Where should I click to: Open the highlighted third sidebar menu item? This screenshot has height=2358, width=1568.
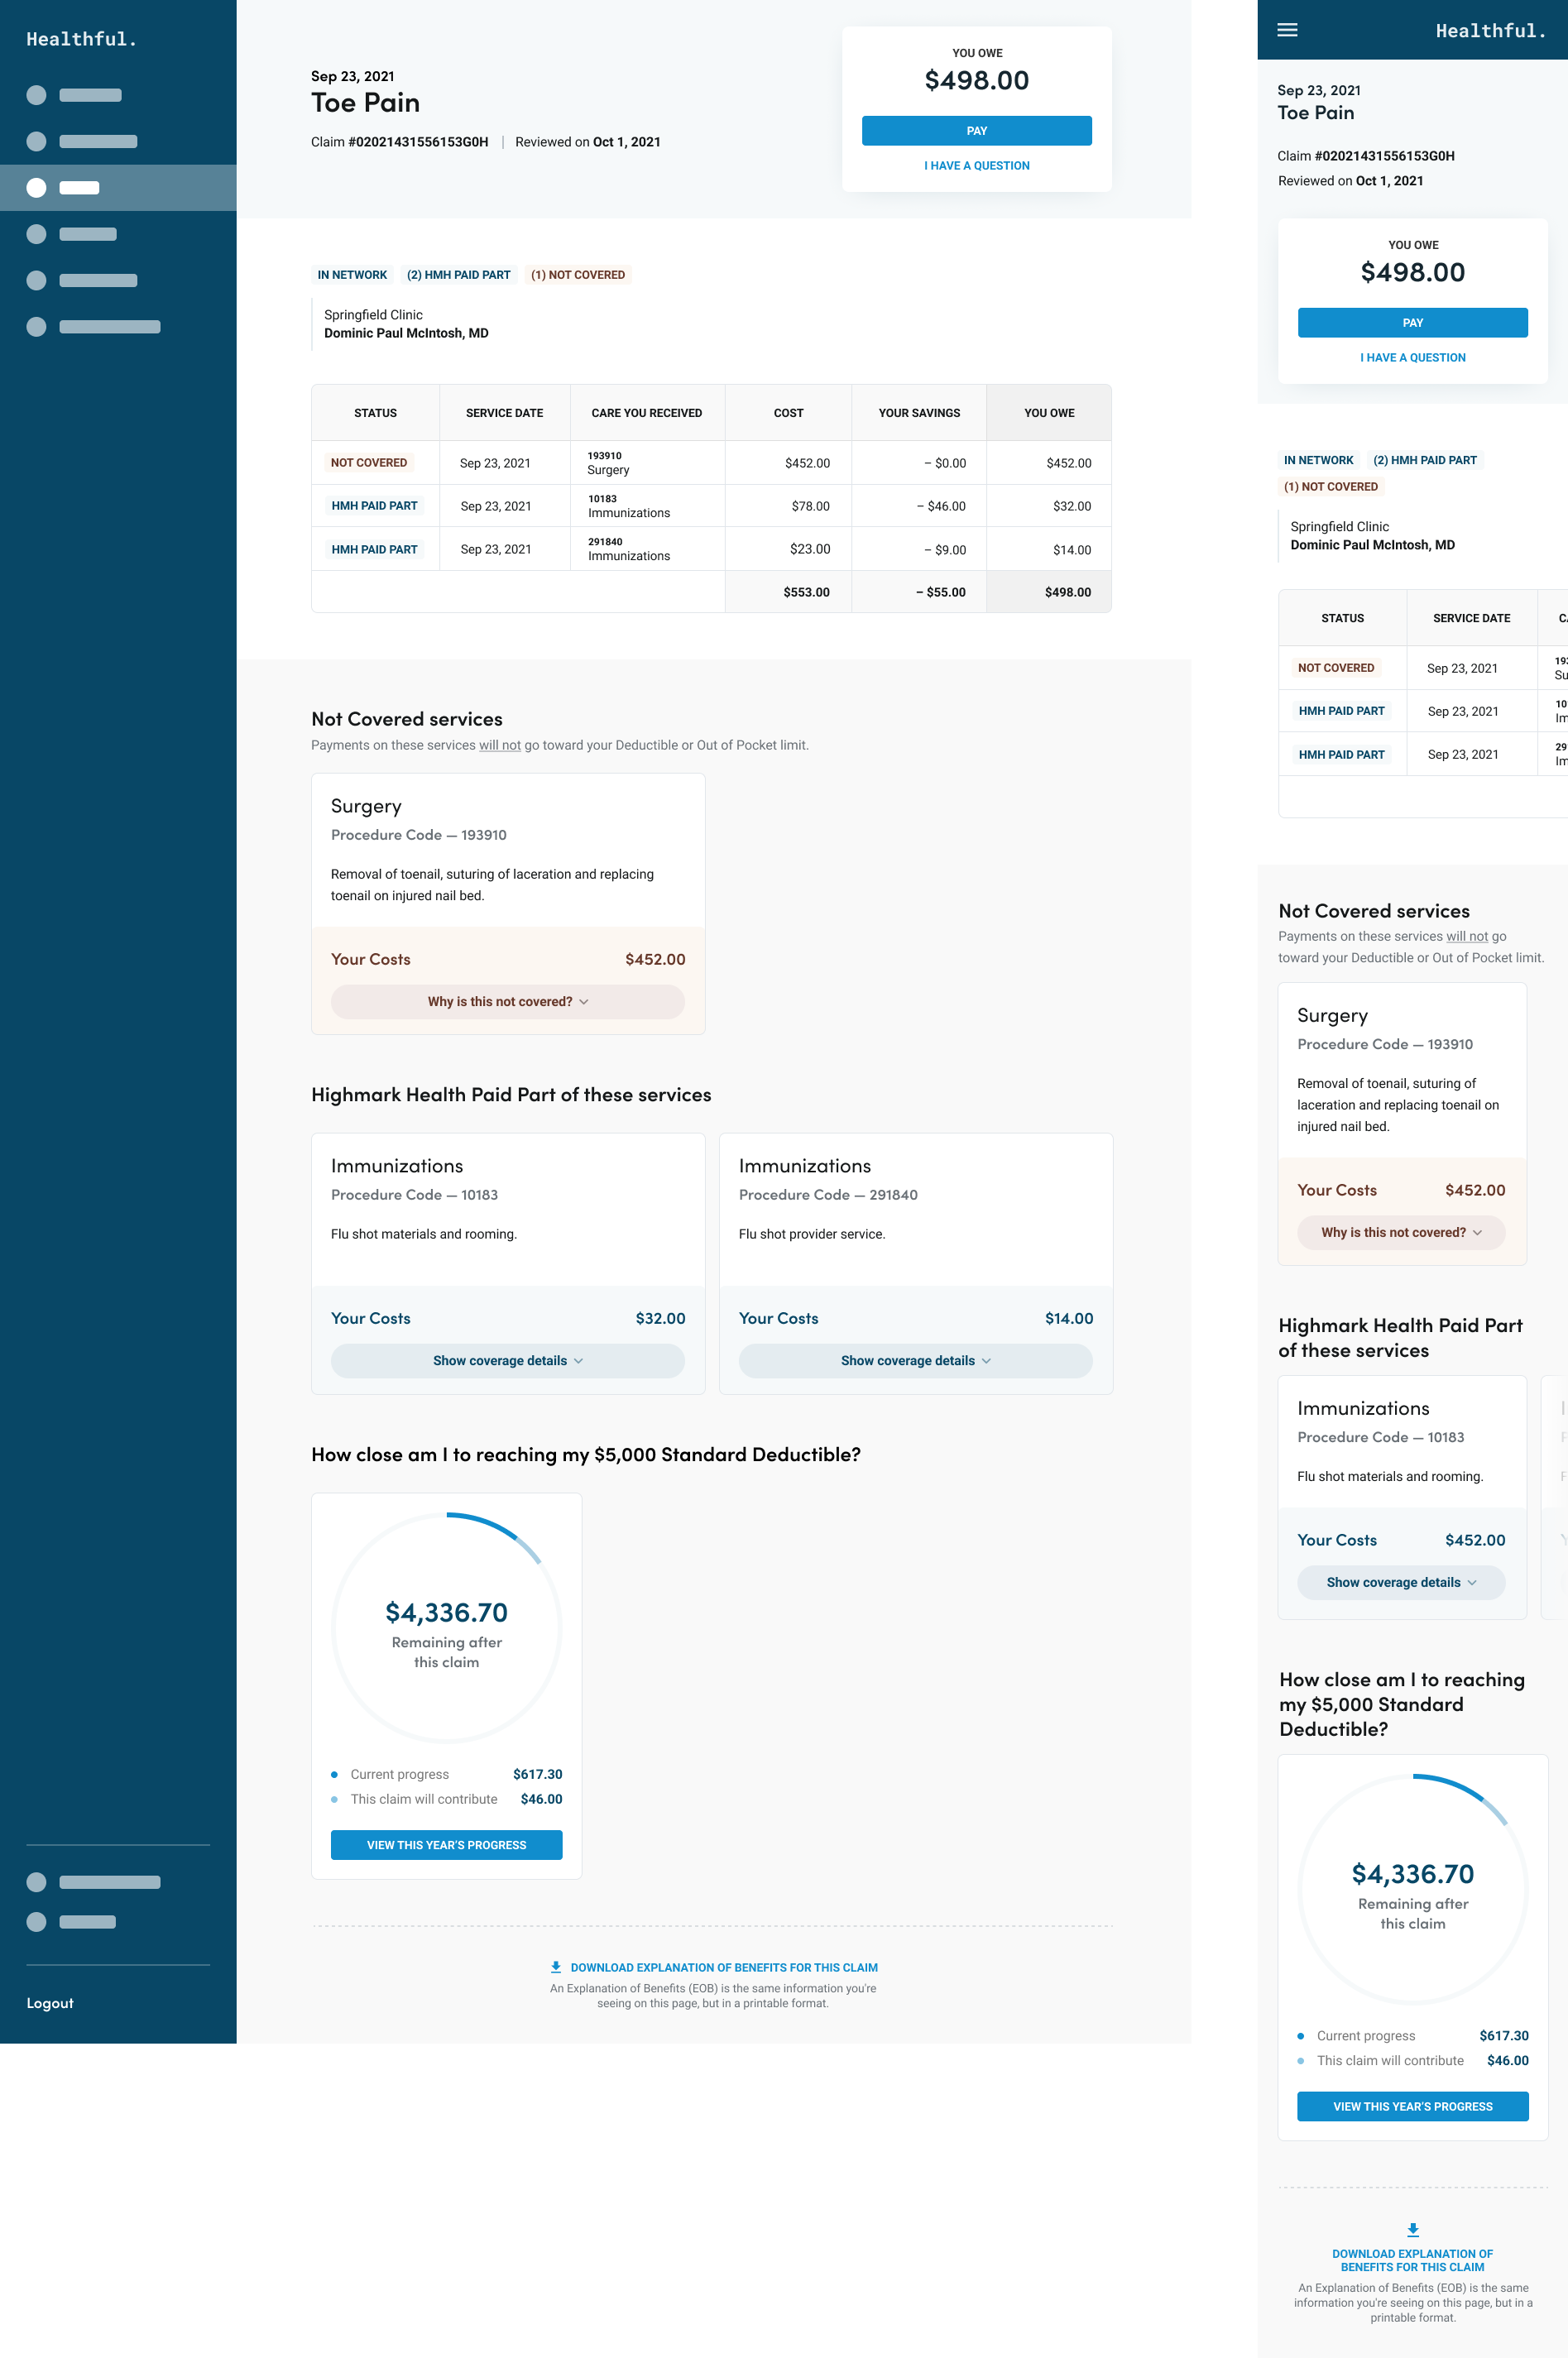[118, 187]
